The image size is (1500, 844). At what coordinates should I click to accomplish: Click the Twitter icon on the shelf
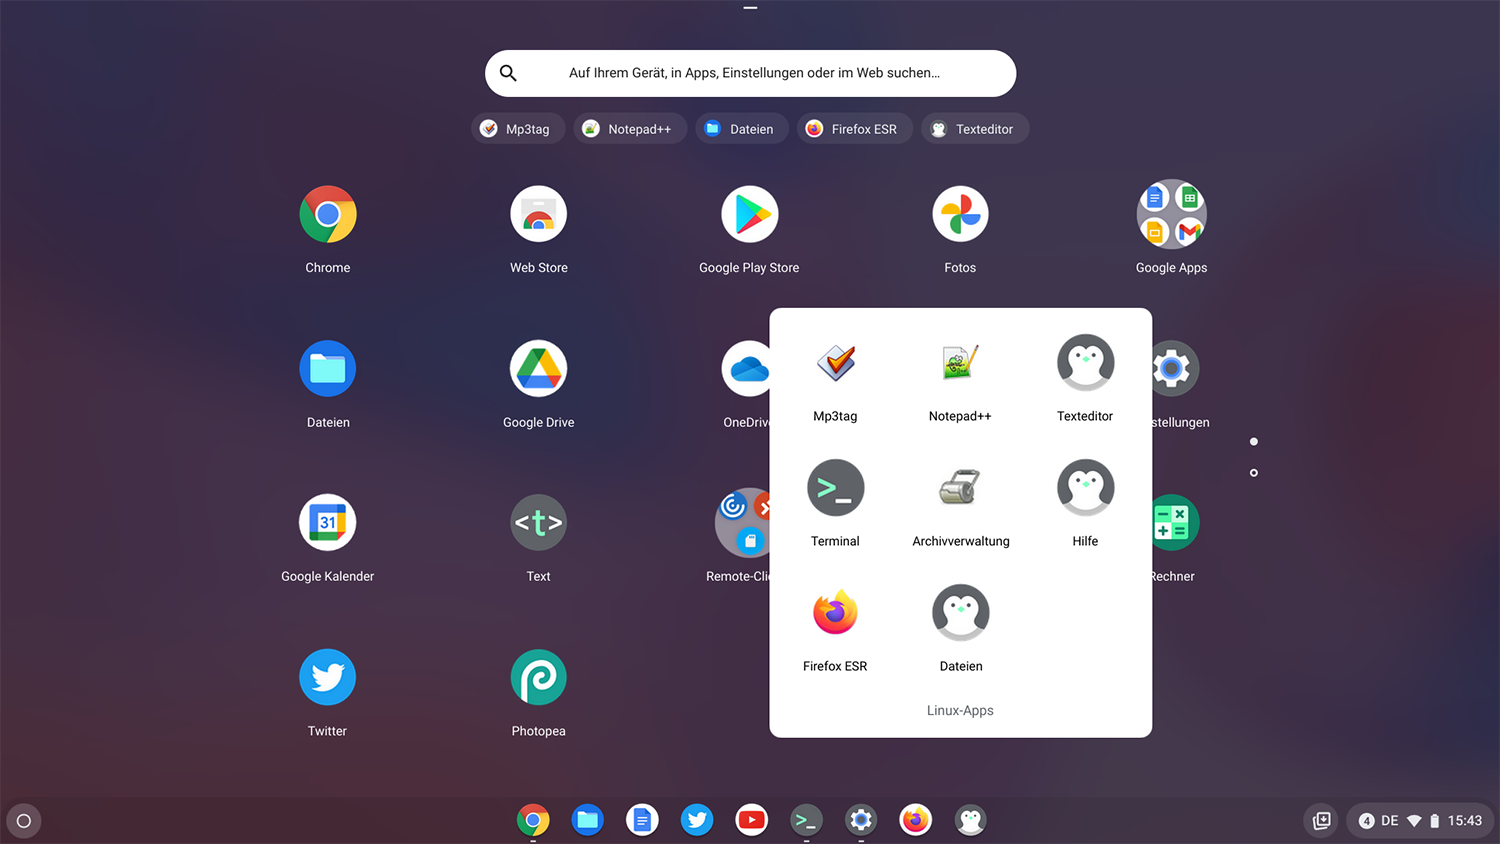(697, 821)
